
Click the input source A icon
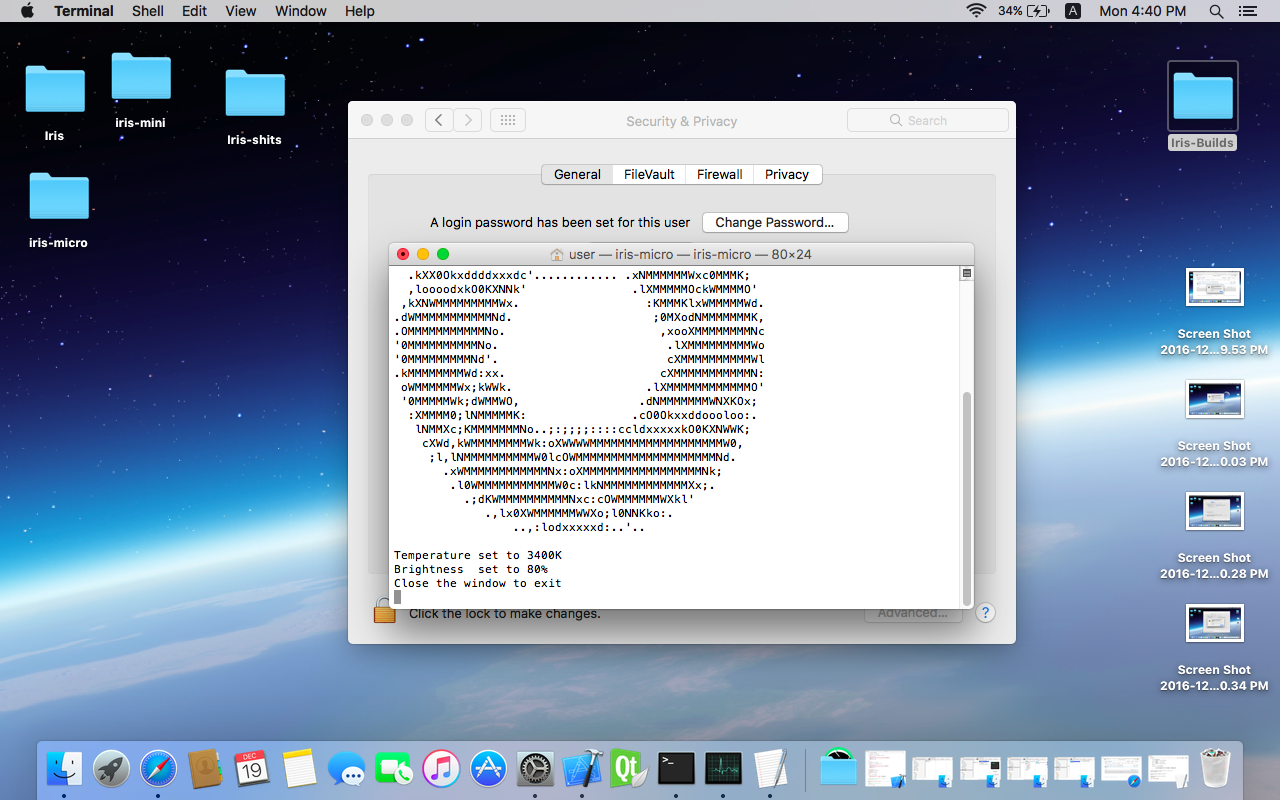(x=1073, y=11)
